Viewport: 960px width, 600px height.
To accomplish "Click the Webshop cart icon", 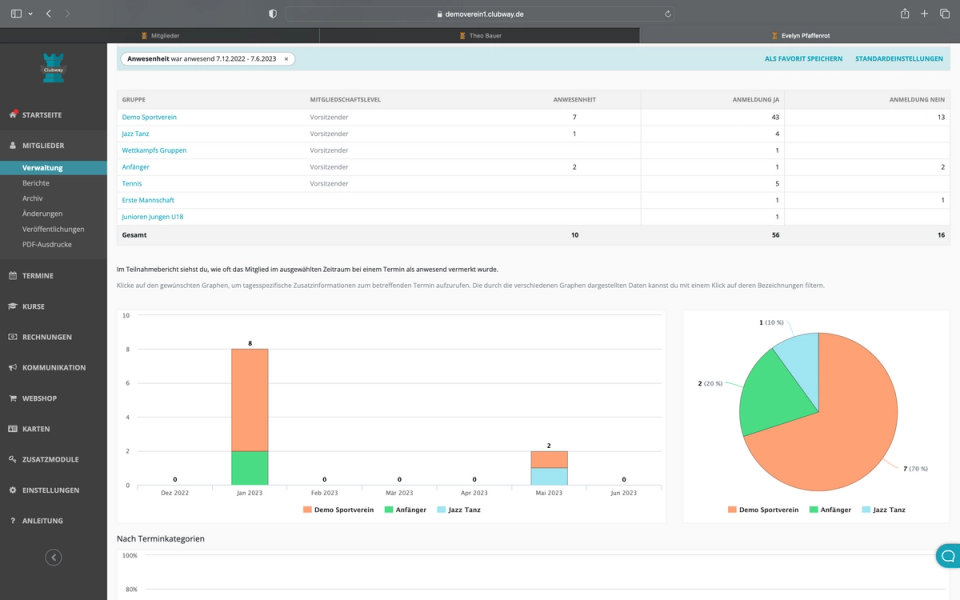I will coord(13,398).
